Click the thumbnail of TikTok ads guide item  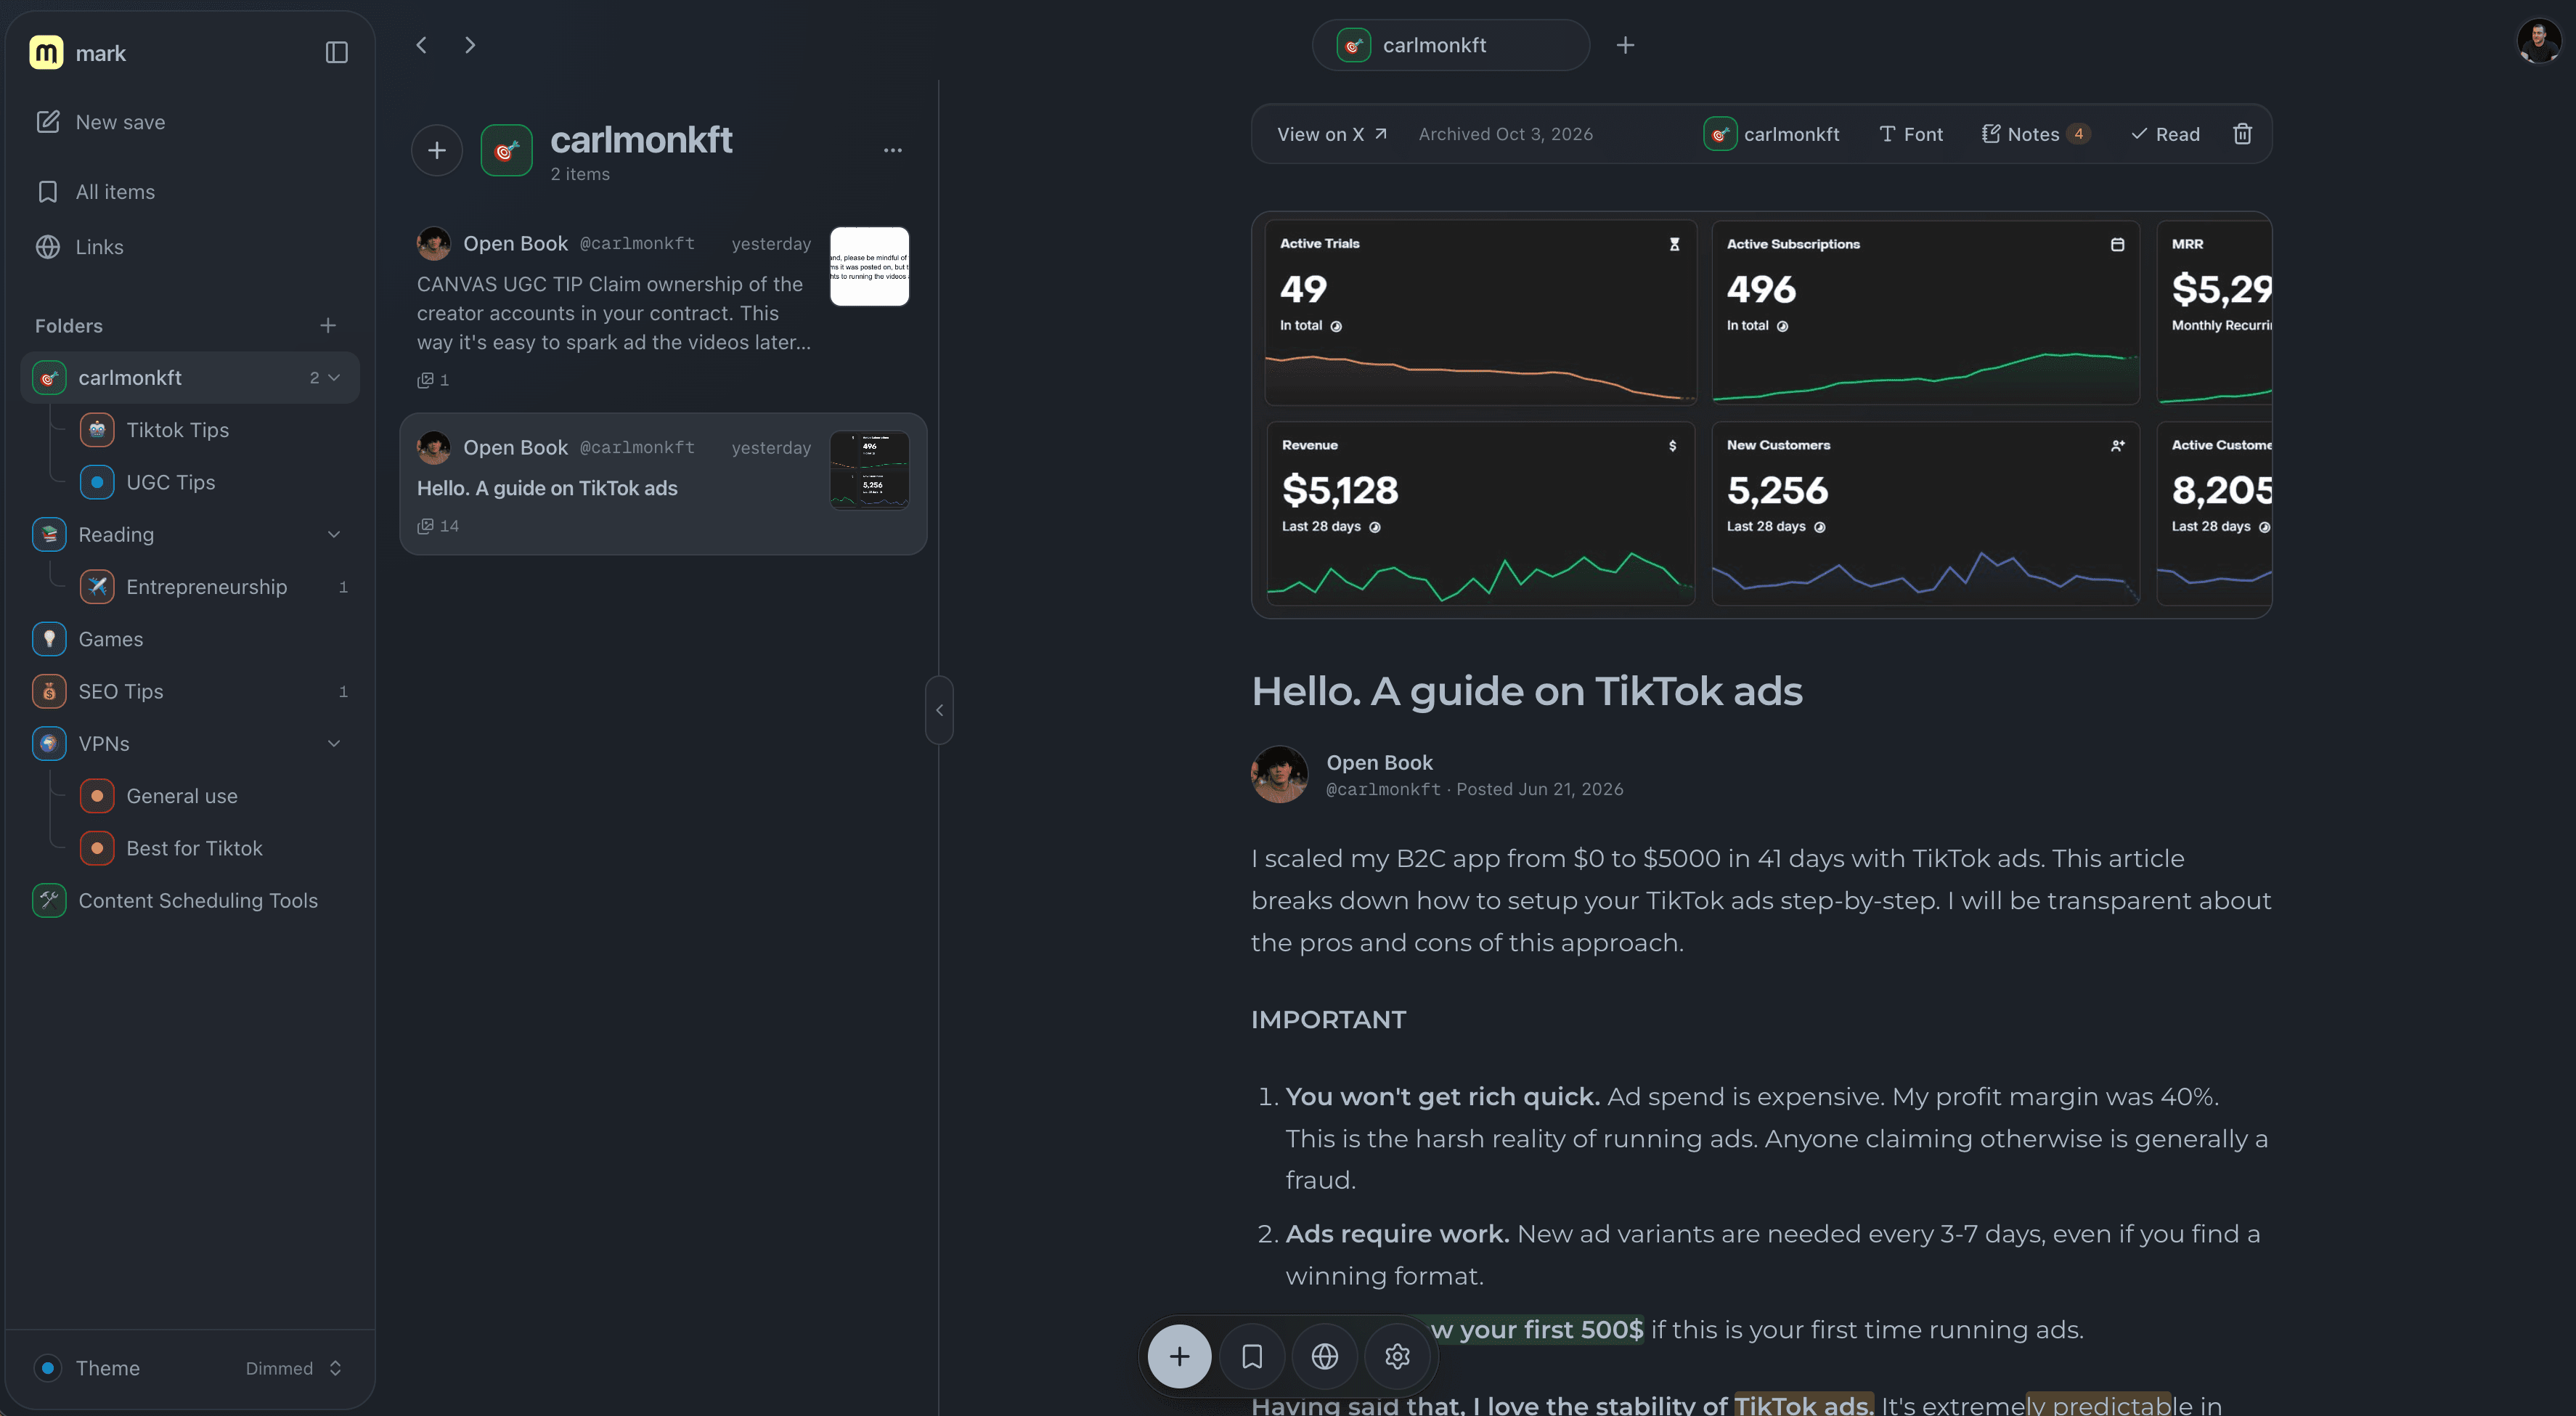869,470
